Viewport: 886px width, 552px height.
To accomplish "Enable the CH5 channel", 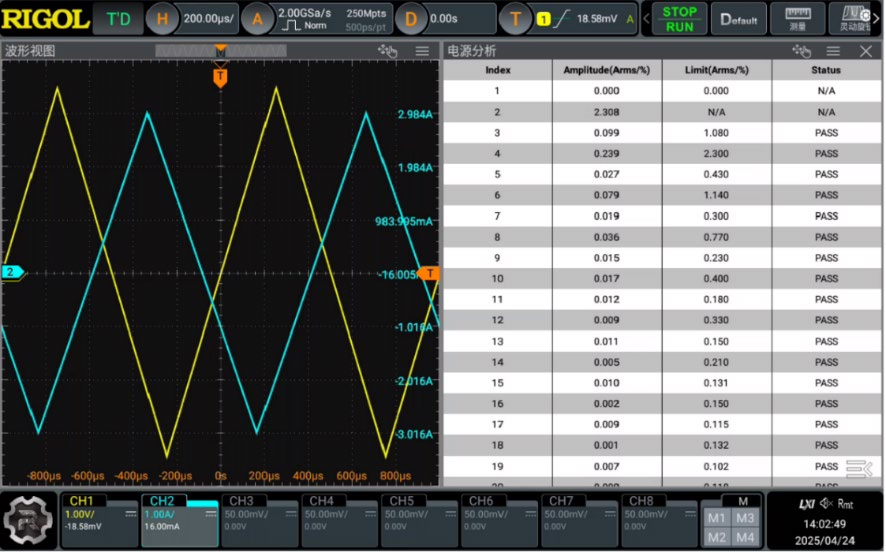I will tap(401, 501).
